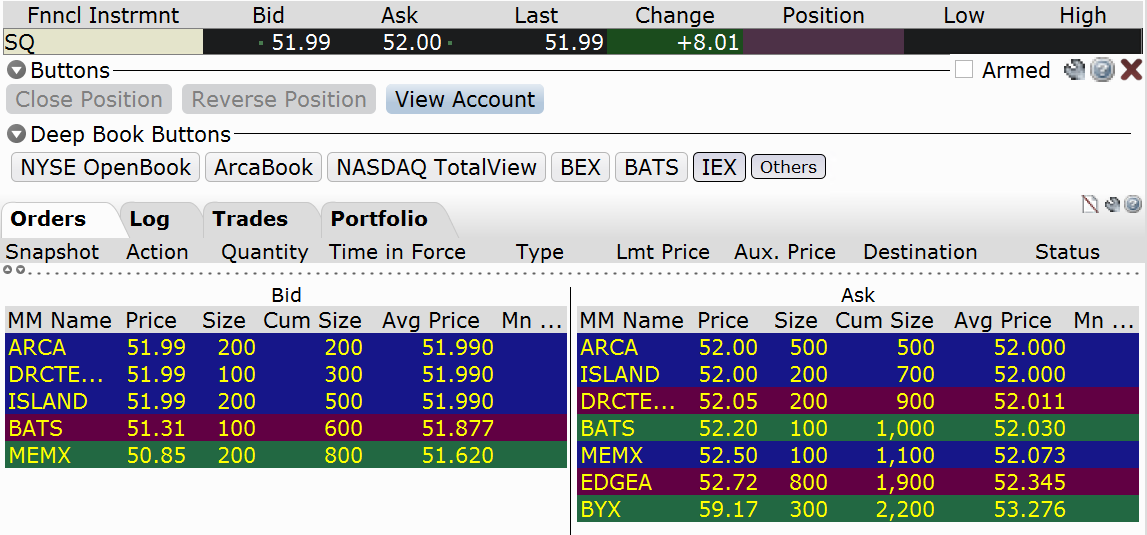
Task: Click the View Account button
Action: [465, 100]
